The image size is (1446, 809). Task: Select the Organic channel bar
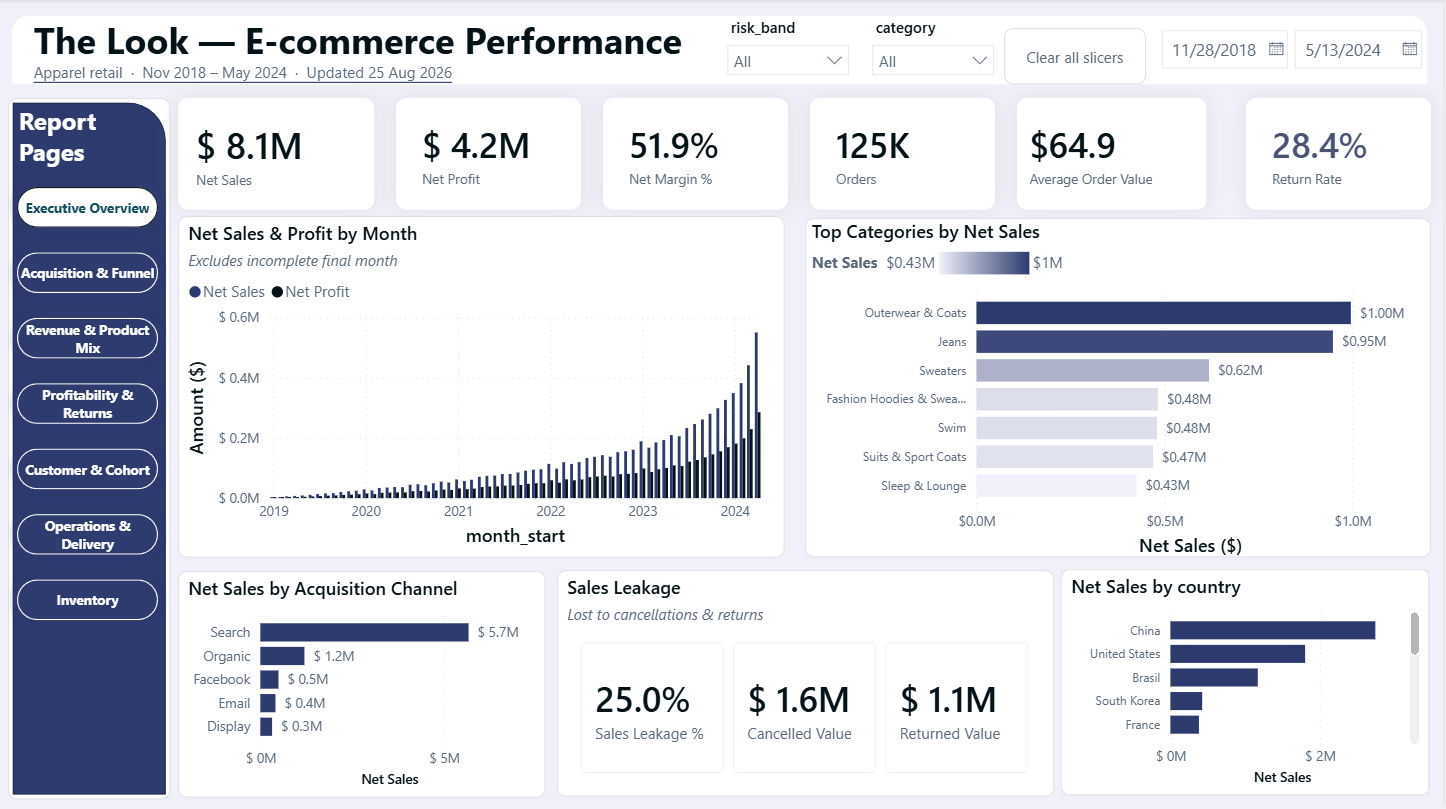[282, 656]
